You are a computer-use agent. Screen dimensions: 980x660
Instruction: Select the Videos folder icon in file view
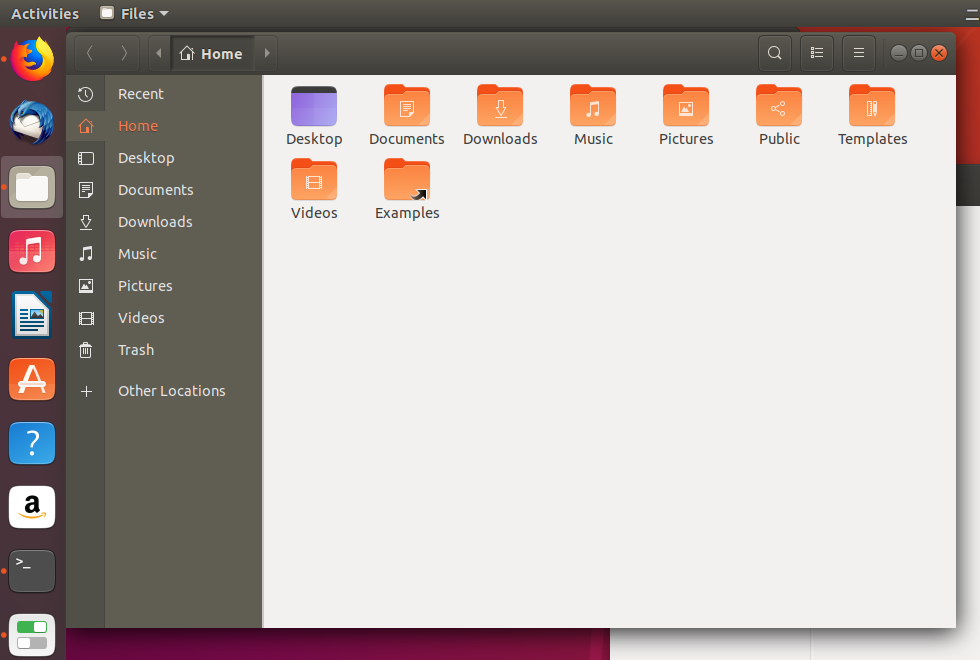(x=314, y=180)
